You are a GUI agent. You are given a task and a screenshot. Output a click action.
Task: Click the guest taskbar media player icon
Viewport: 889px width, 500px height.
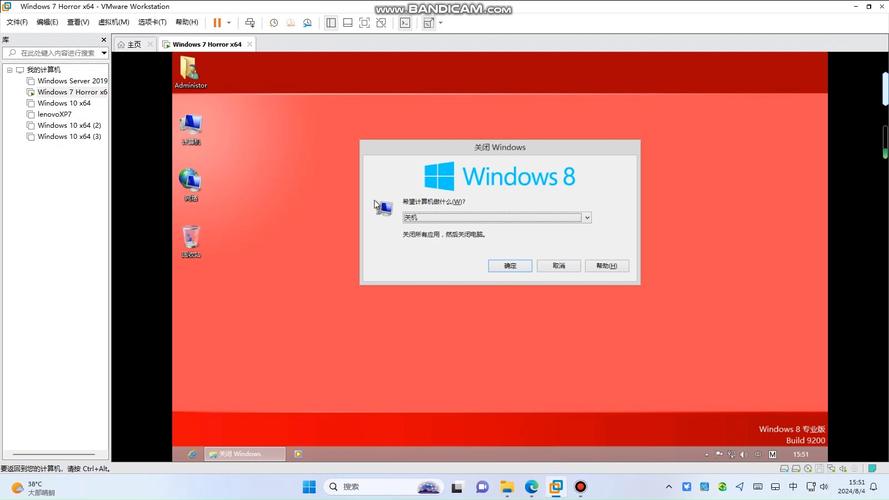point(298,454)
